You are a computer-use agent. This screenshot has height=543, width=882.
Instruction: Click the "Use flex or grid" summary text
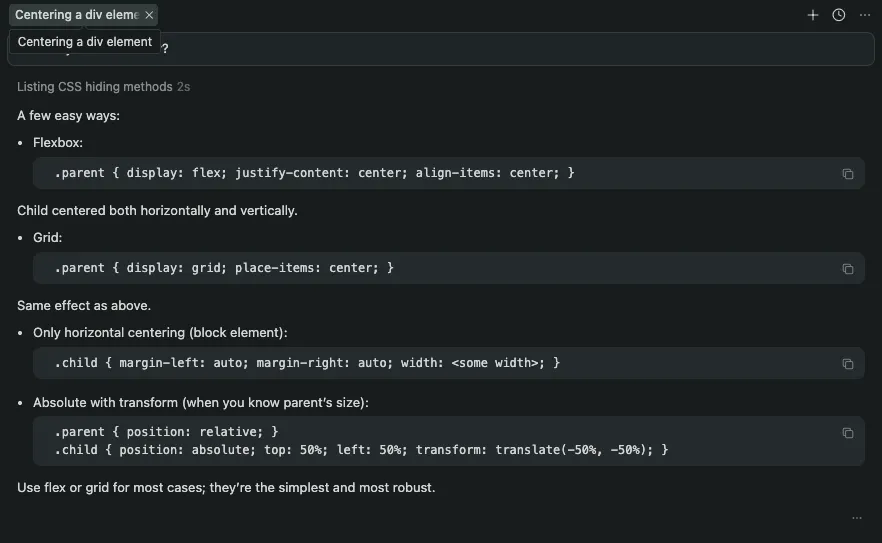point(226,488)
